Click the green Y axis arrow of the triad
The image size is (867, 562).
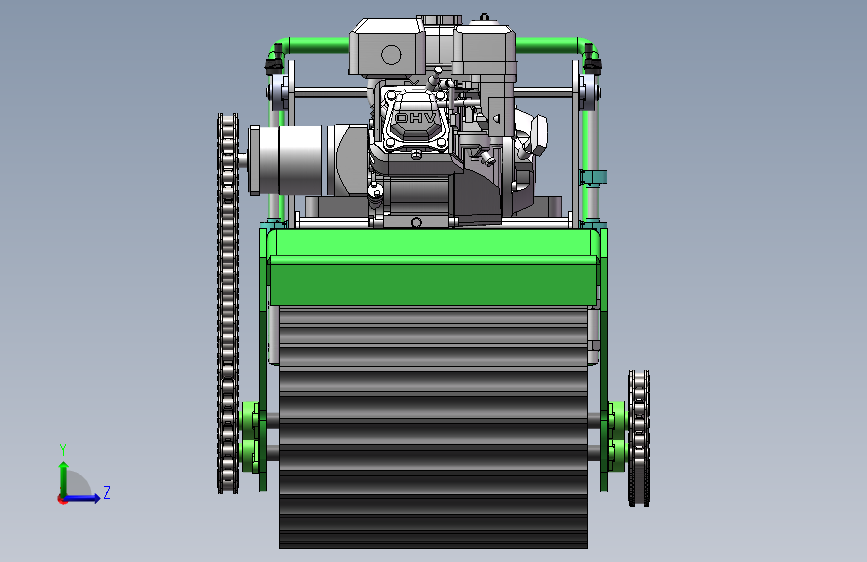64,478
